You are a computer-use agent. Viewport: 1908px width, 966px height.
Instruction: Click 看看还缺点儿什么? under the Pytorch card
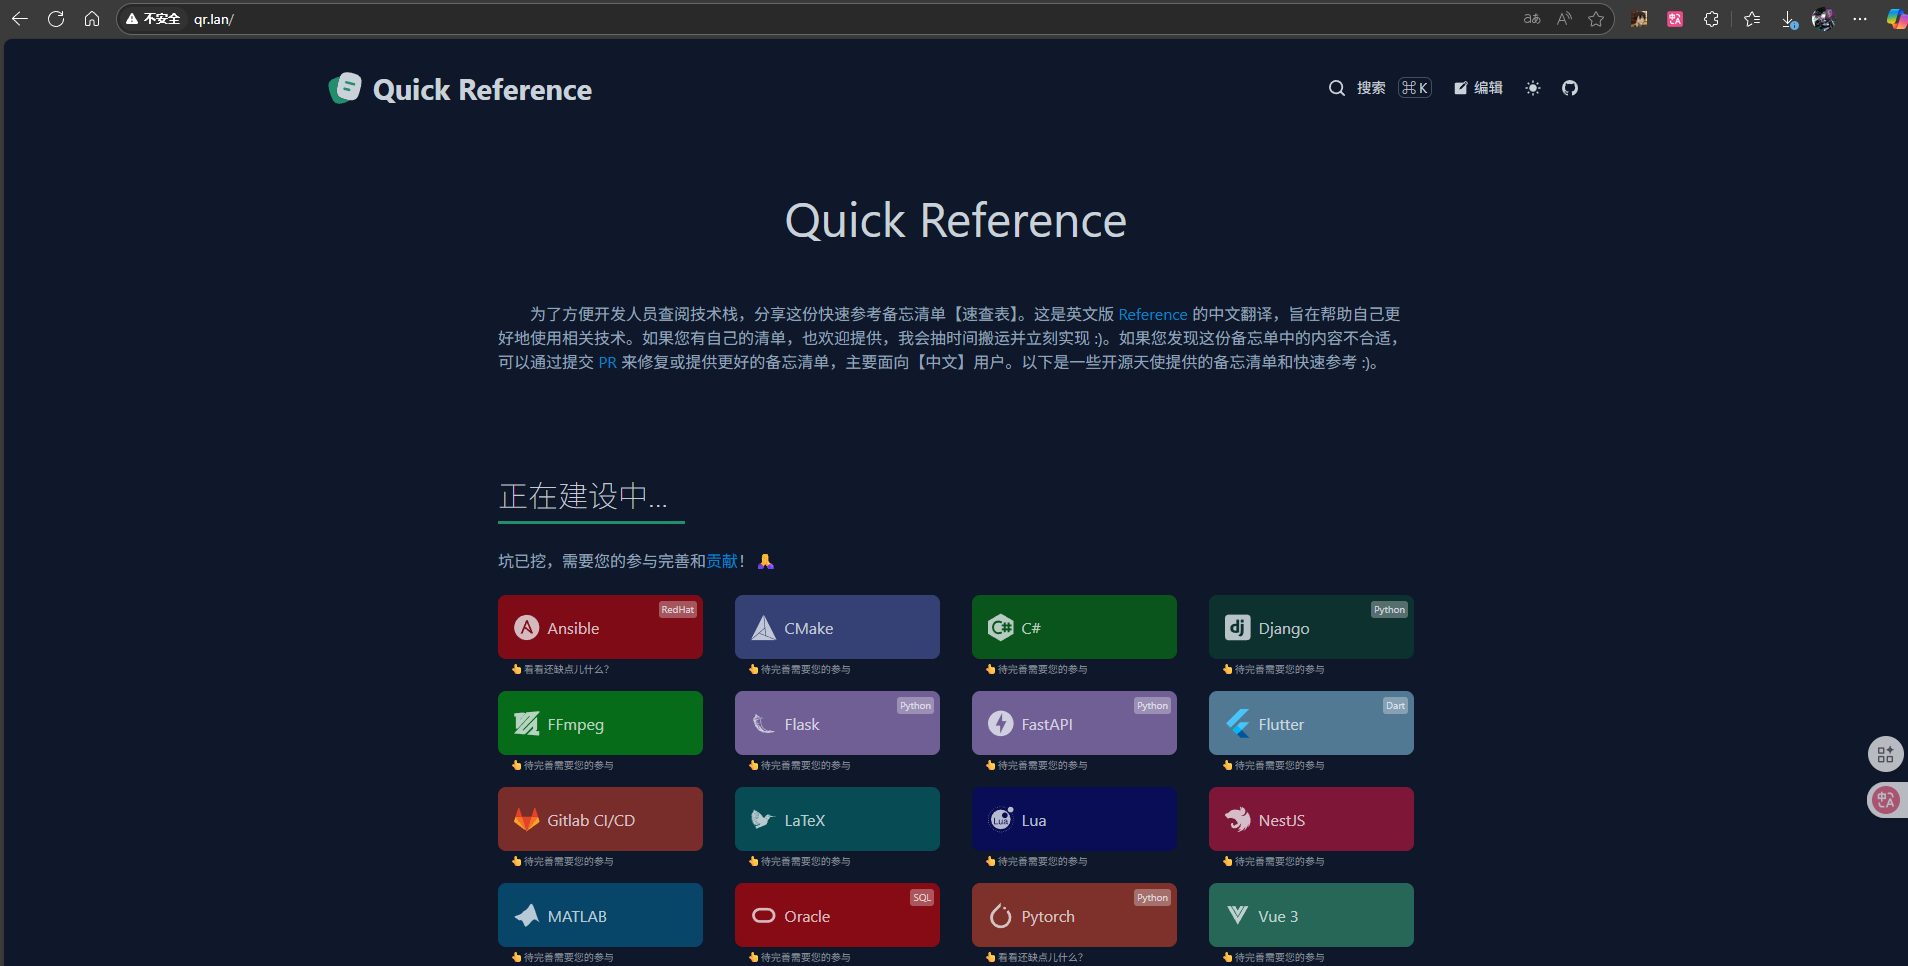1040,958
